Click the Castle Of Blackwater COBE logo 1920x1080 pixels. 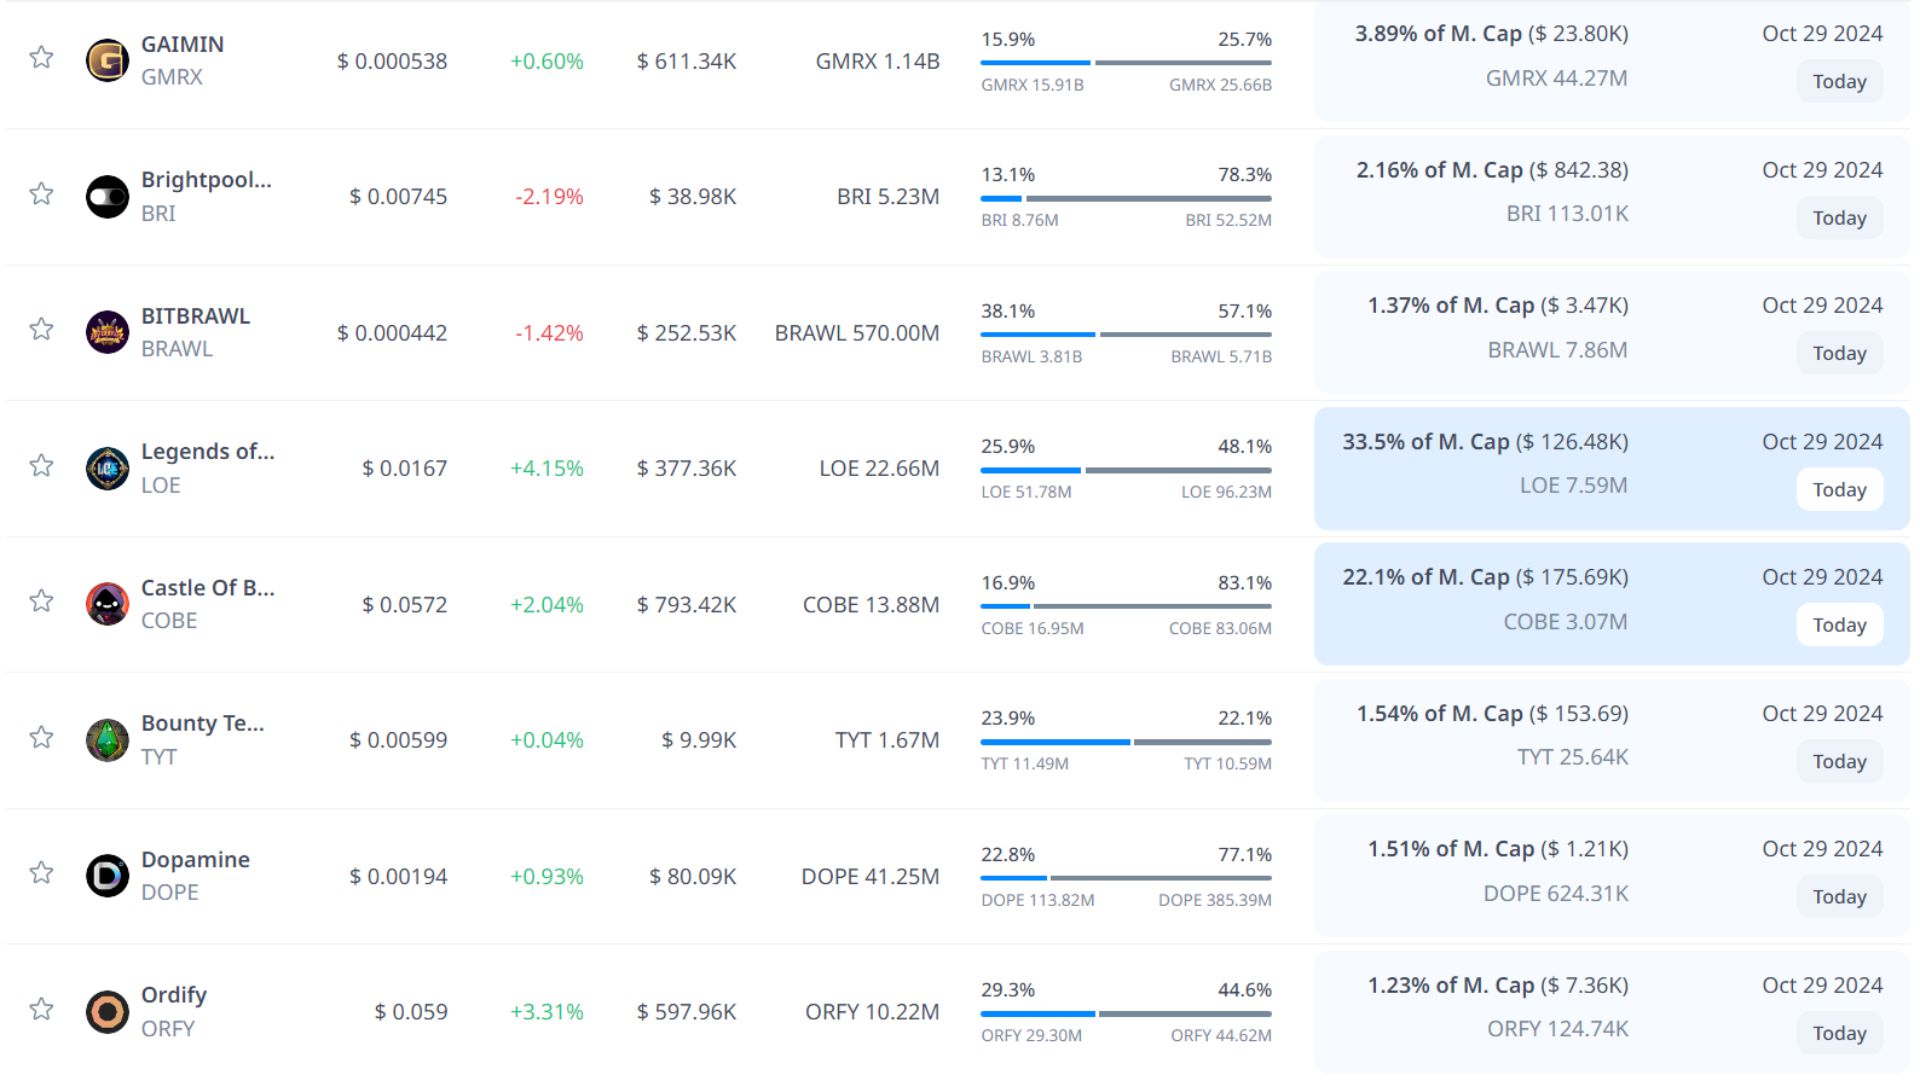[x=107, y=604]
